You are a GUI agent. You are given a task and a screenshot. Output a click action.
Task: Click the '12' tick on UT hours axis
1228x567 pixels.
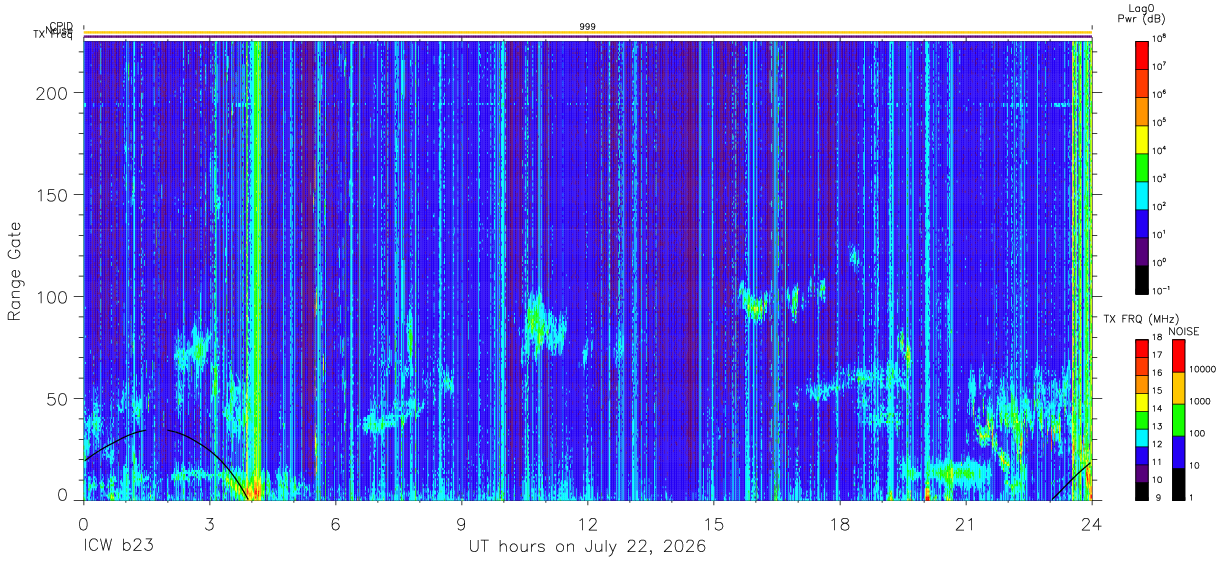pos(588,524)
